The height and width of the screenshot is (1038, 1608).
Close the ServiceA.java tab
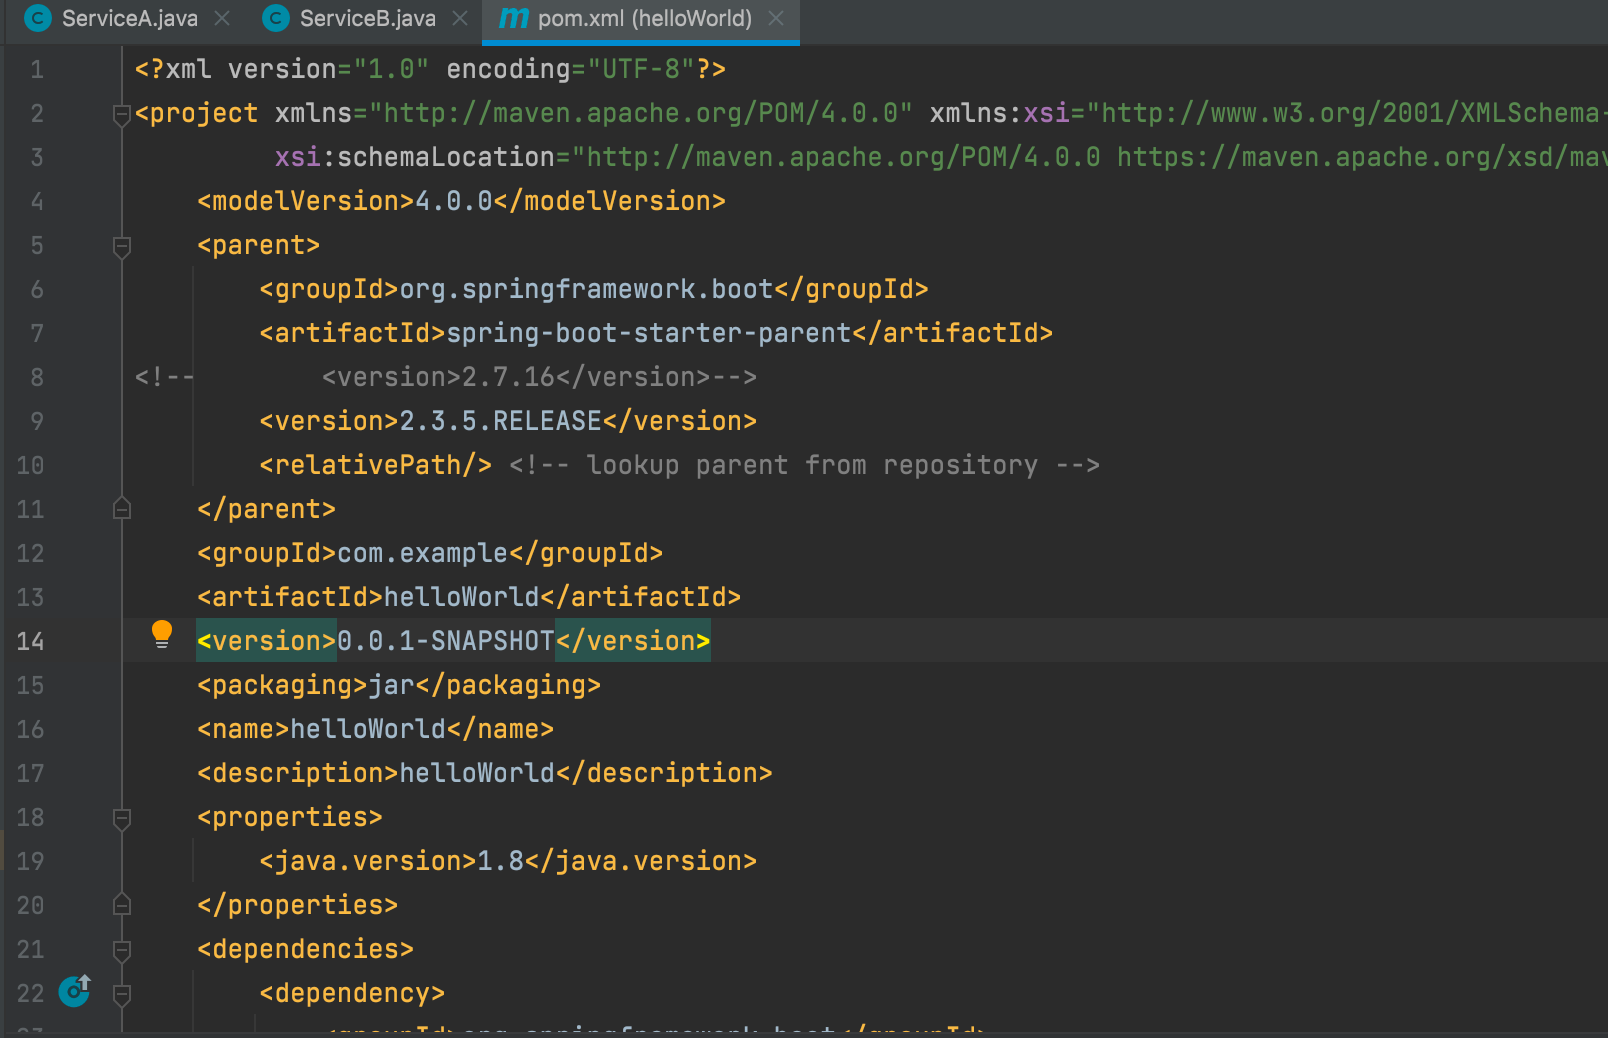click(x=222, y=19)
